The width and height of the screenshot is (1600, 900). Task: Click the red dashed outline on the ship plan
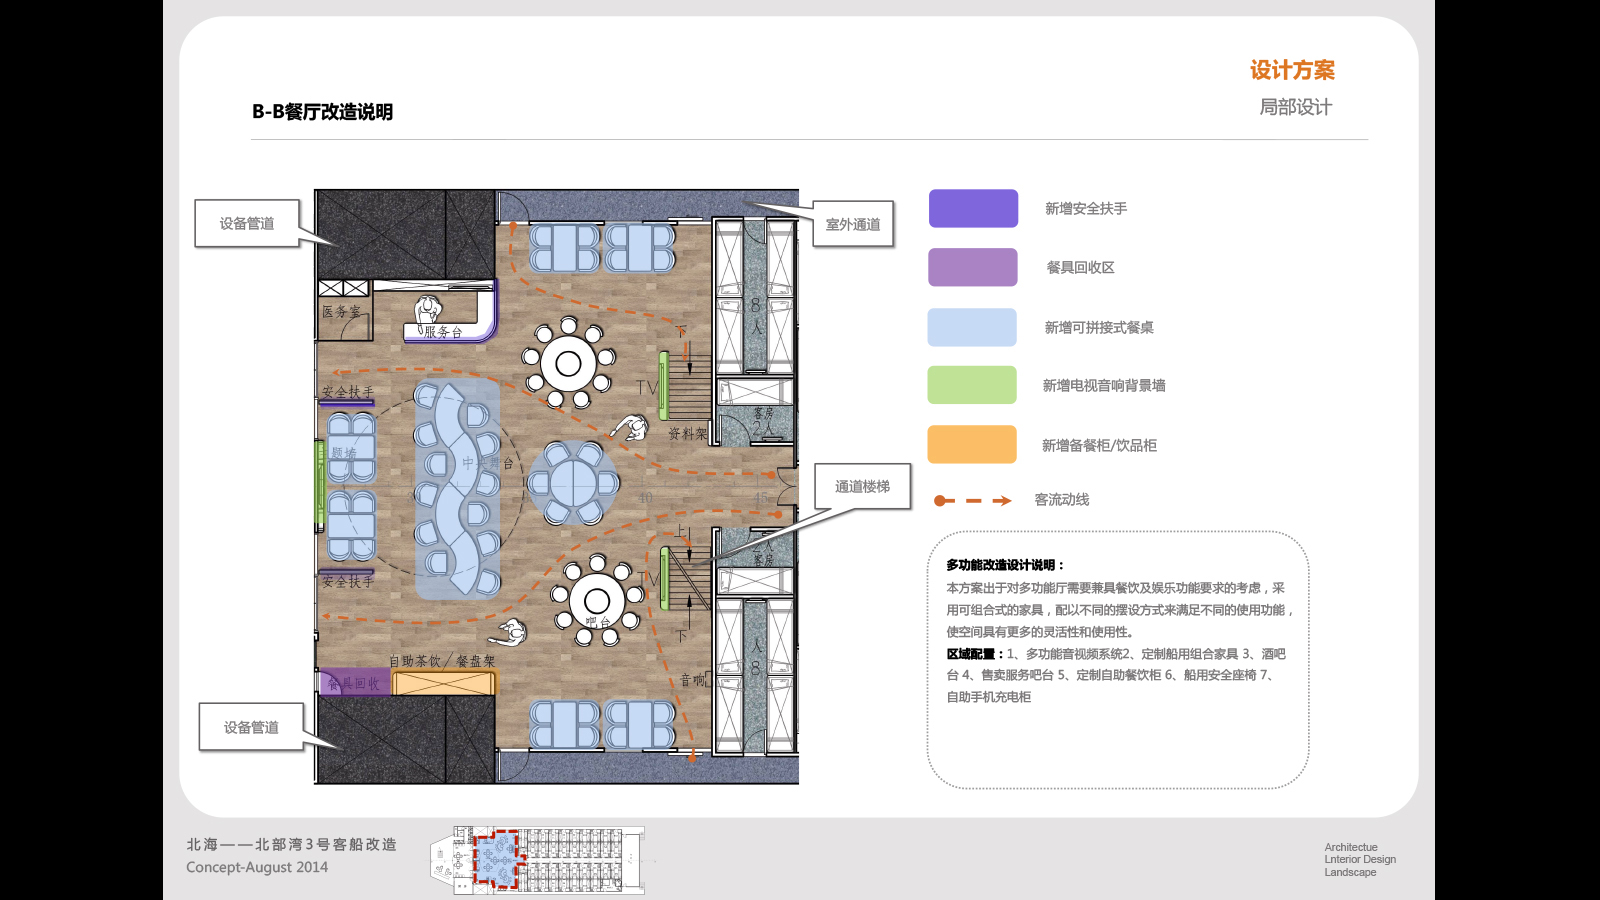coord(496,860)
